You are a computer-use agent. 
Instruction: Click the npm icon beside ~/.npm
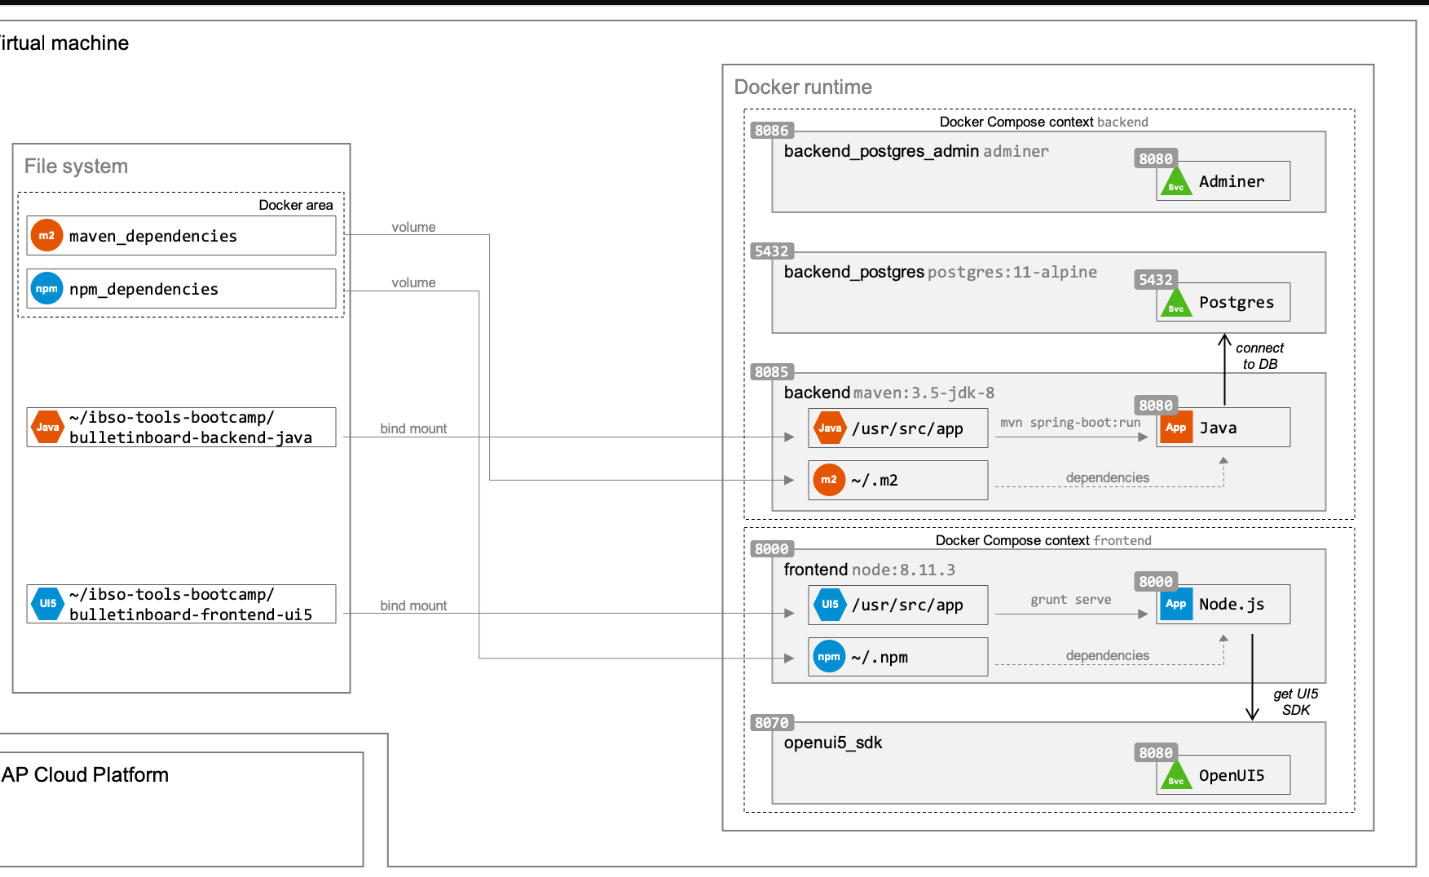pyautogui.click(x=829, y=657)
